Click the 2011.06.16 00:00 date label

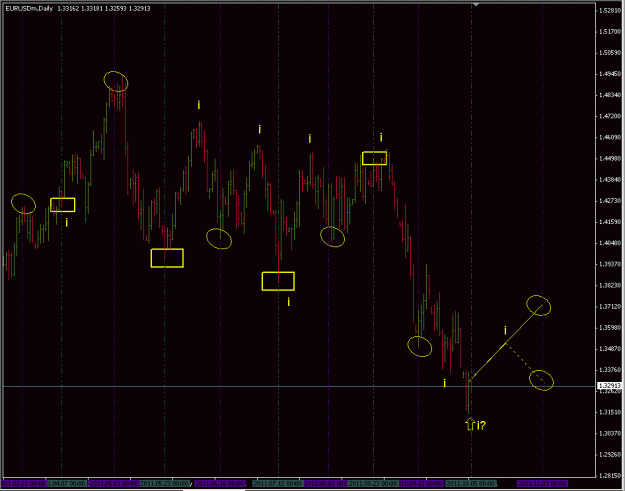219,483
